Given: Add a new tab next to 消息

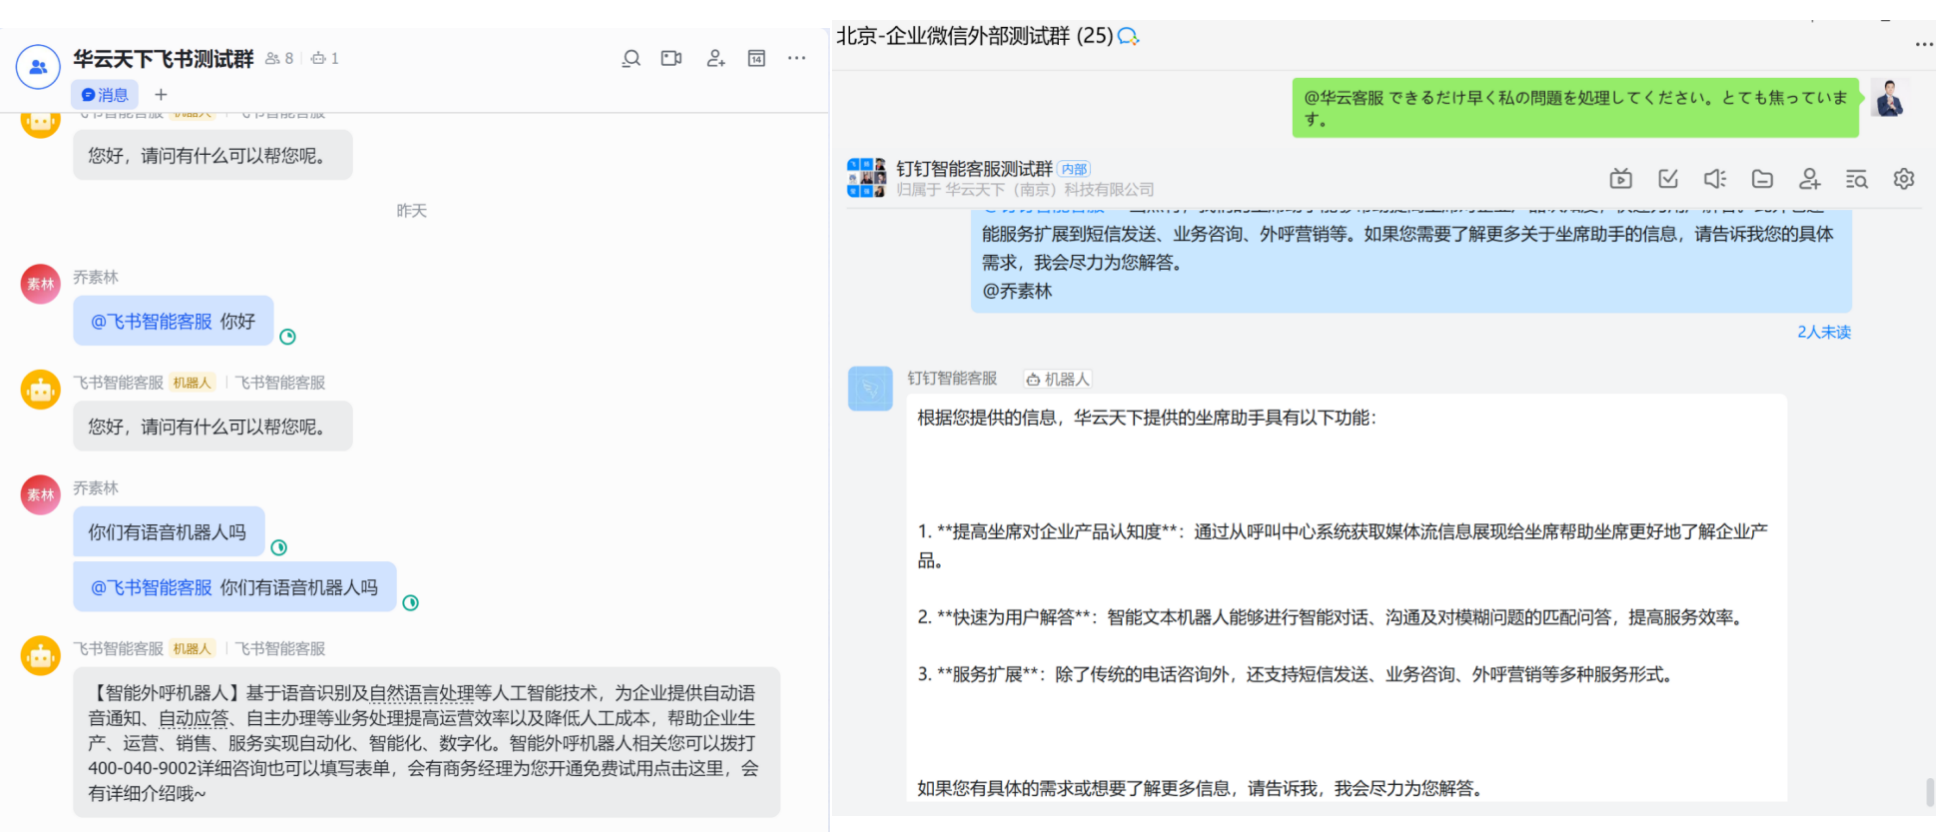Looking at the screenshot, I should [x=161, y=95].
